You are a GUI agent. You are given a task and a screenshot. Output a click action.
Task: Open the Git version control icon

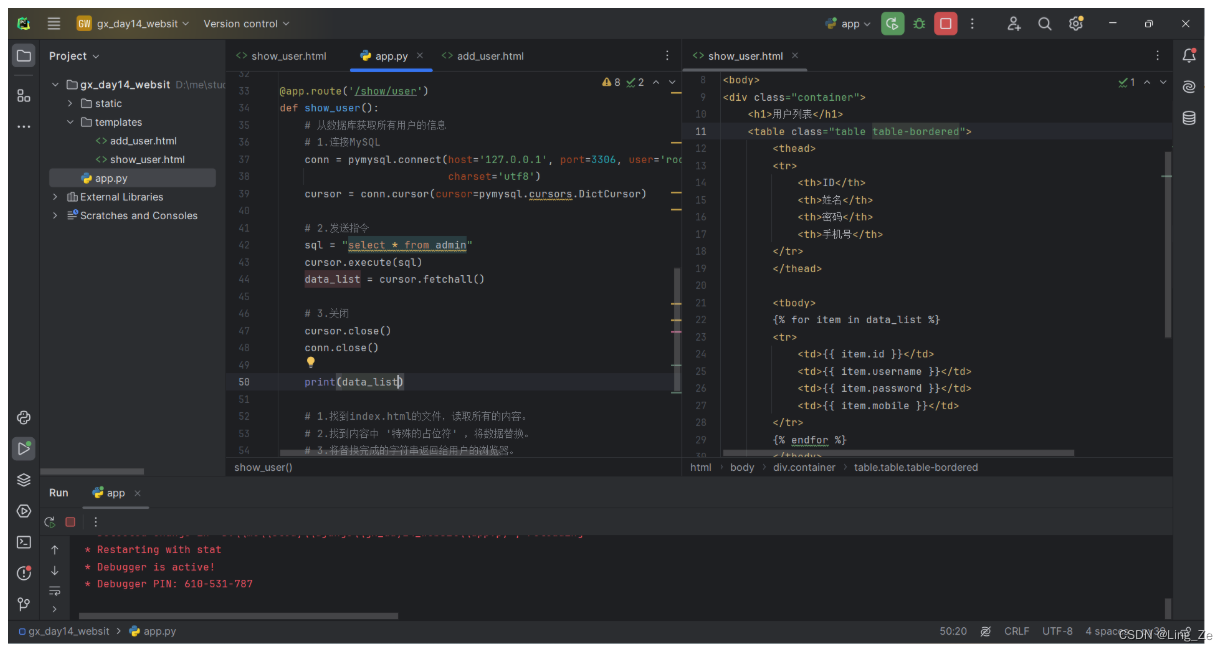24,604
